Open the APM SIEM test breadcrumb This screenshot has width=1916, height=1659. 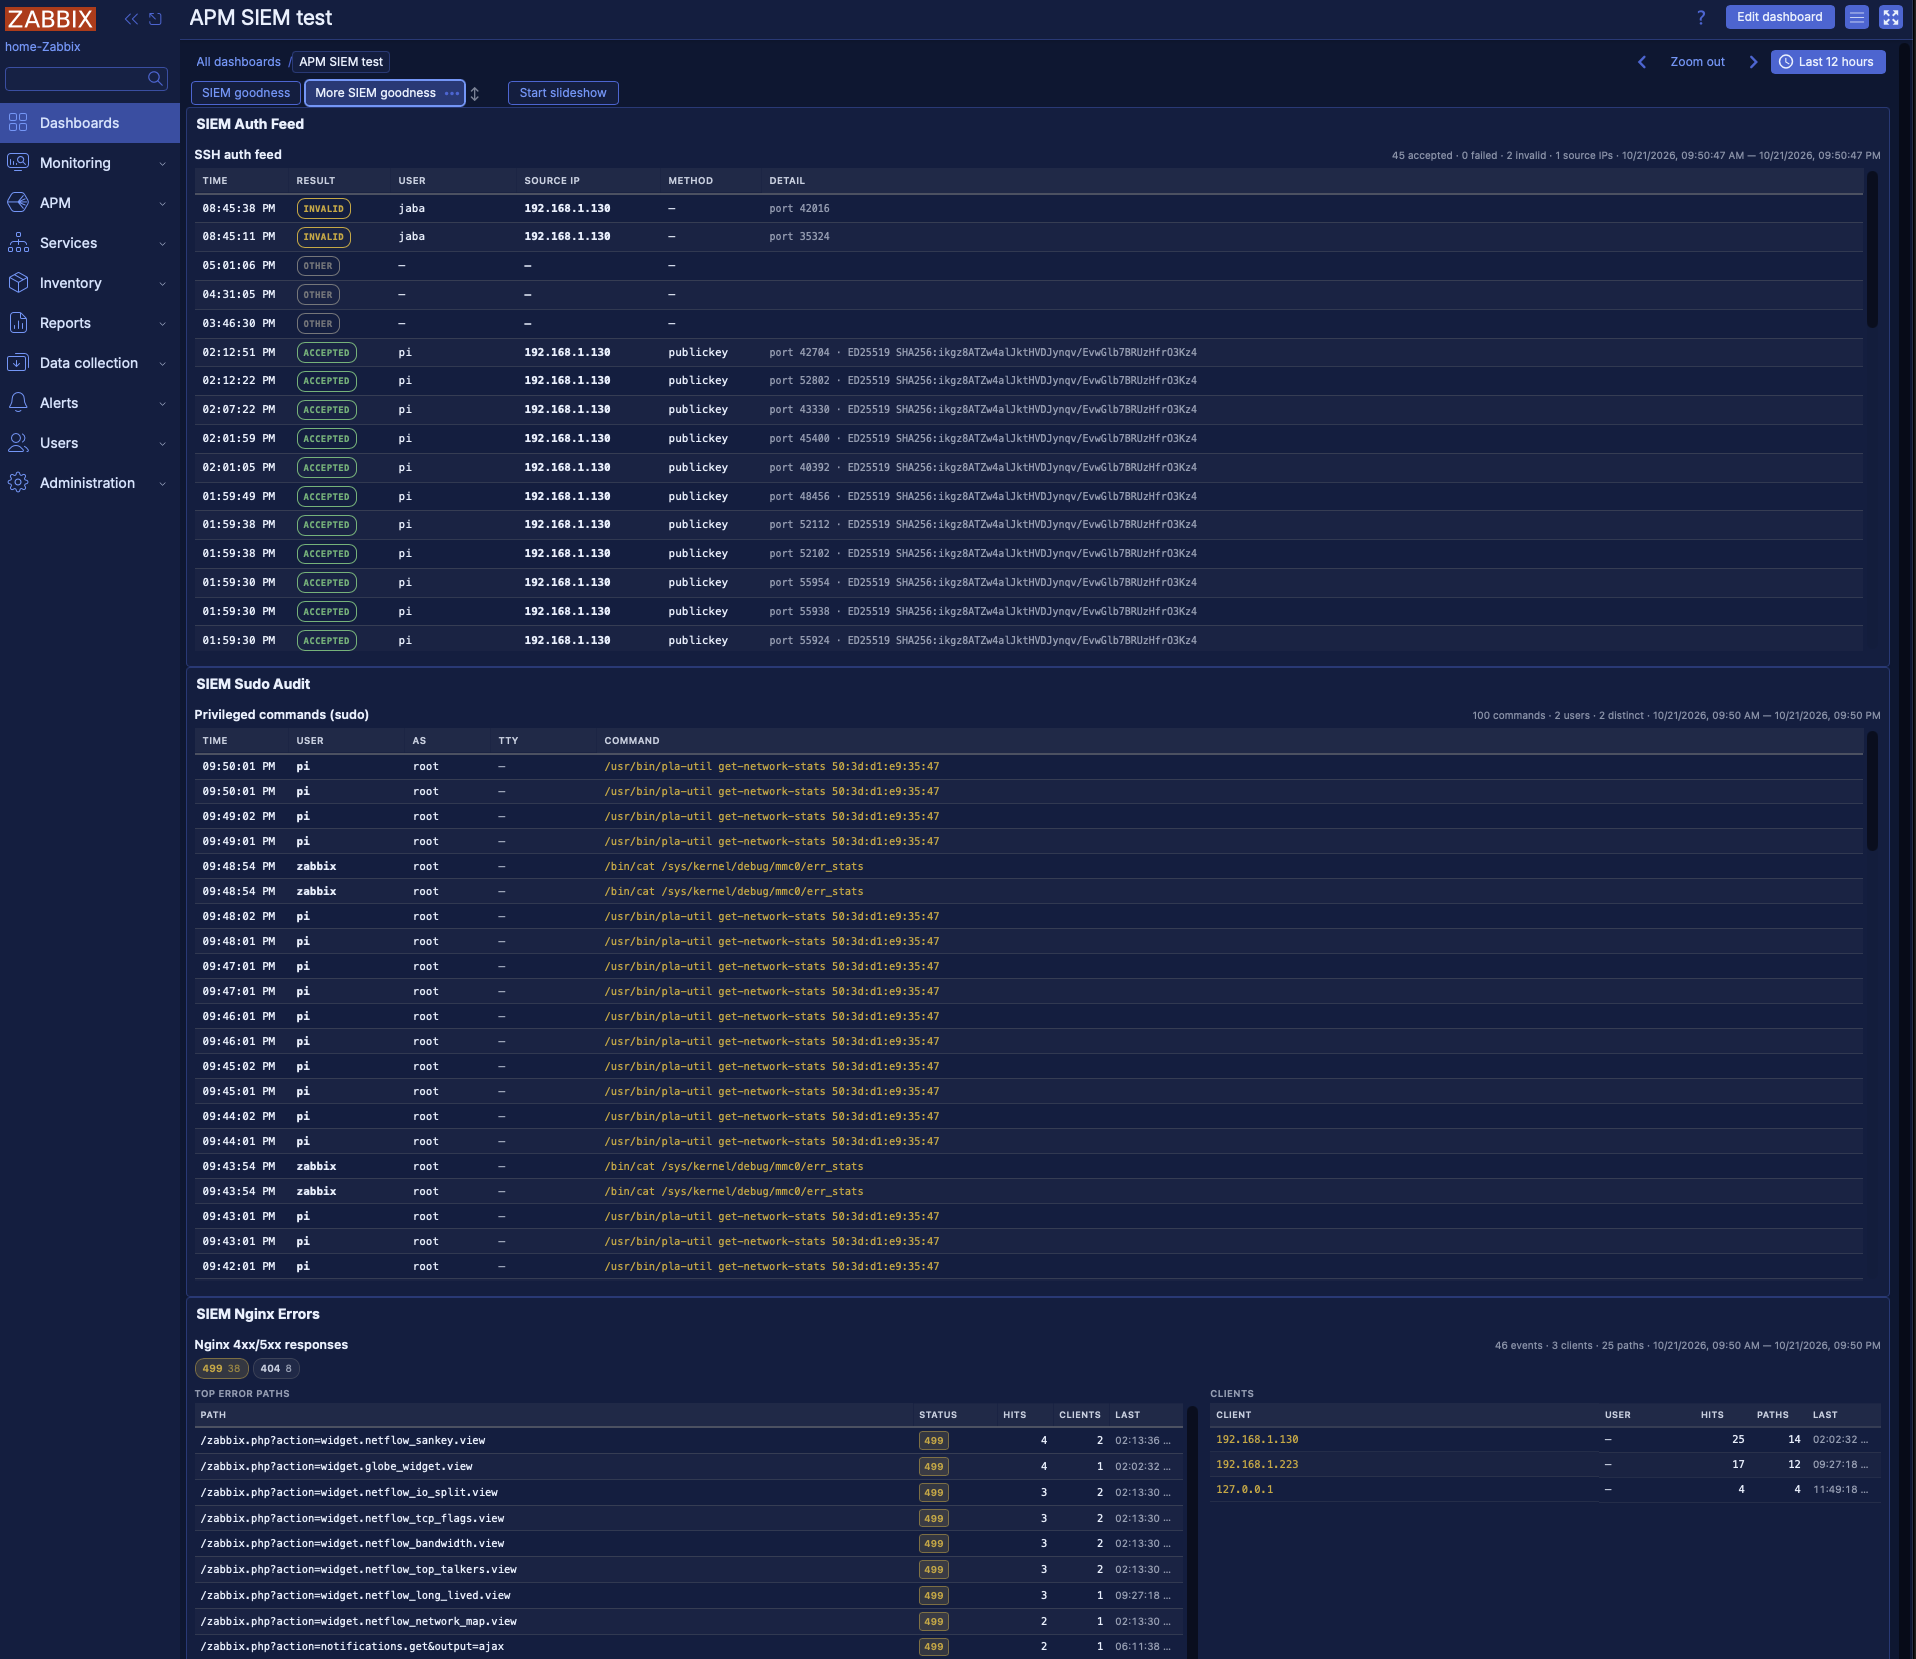[x=341, y=62]
